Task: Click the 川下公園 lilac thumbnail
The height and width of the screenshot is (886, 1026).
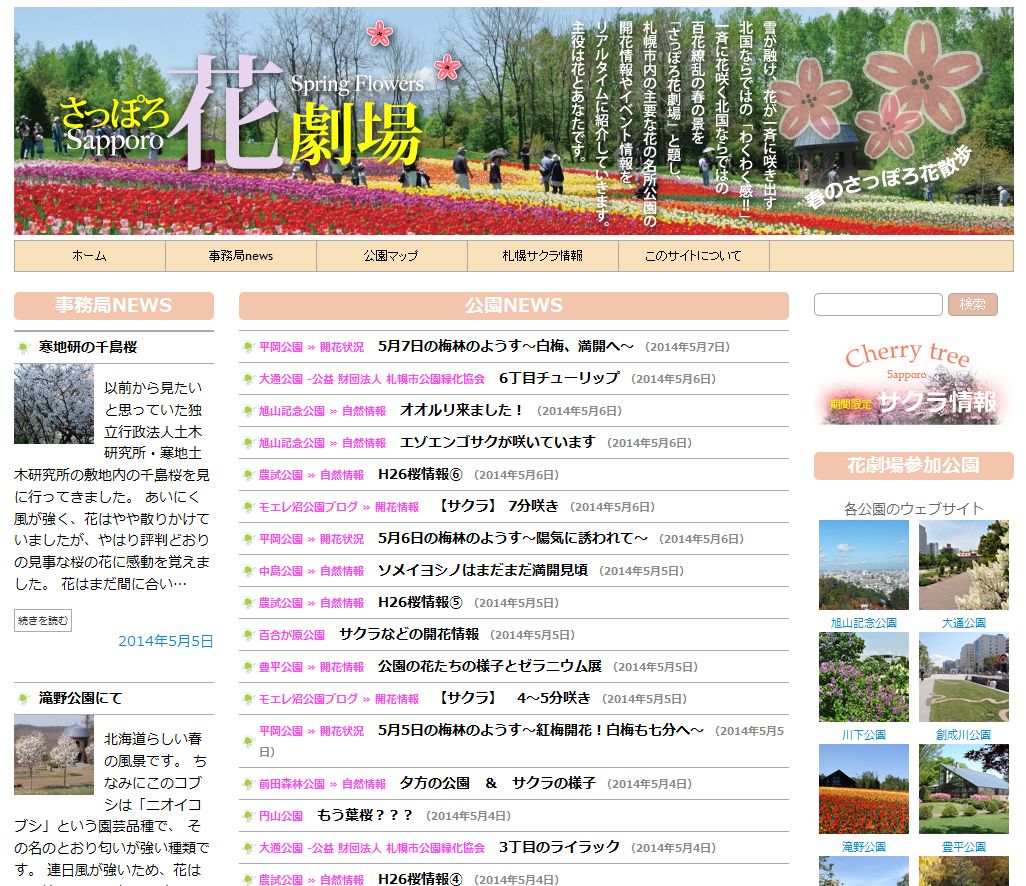Action: click(863, 677)
